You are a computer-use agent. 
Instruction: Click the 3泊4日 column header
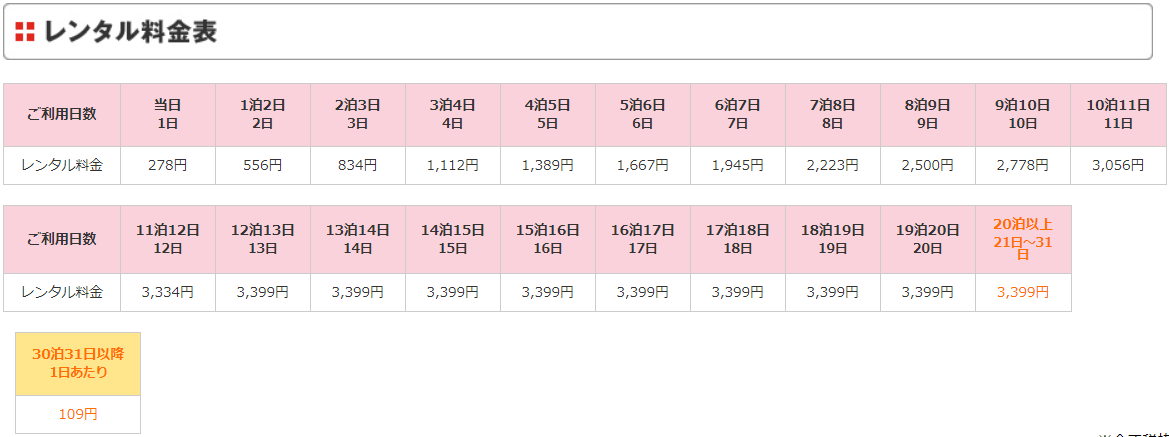[453, 114]
